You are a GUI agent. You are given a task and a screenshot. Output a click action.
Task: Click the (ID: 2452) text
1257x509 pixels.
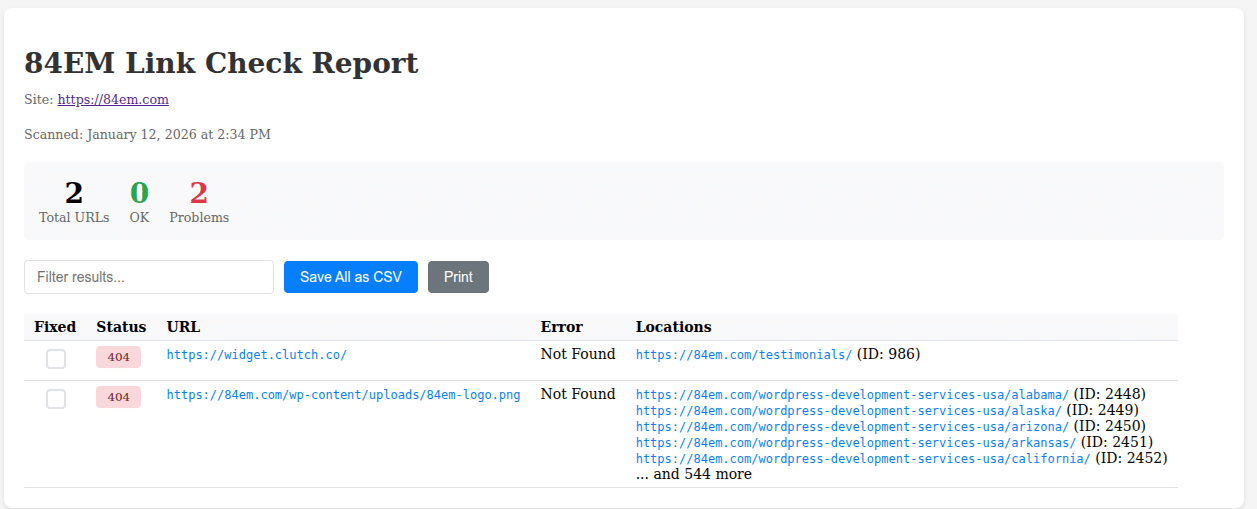pyautogui.click(x=1131, y=458)
